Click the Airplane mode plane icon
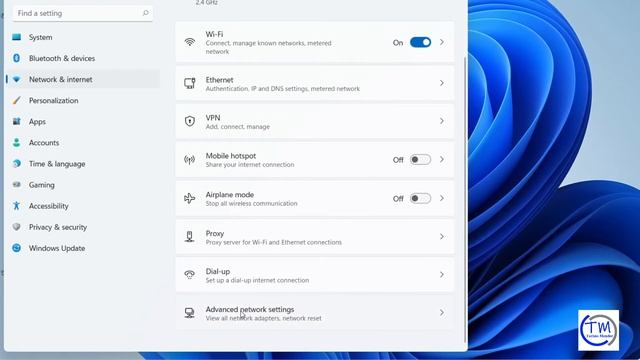The image size is (640, 360). 189,198
